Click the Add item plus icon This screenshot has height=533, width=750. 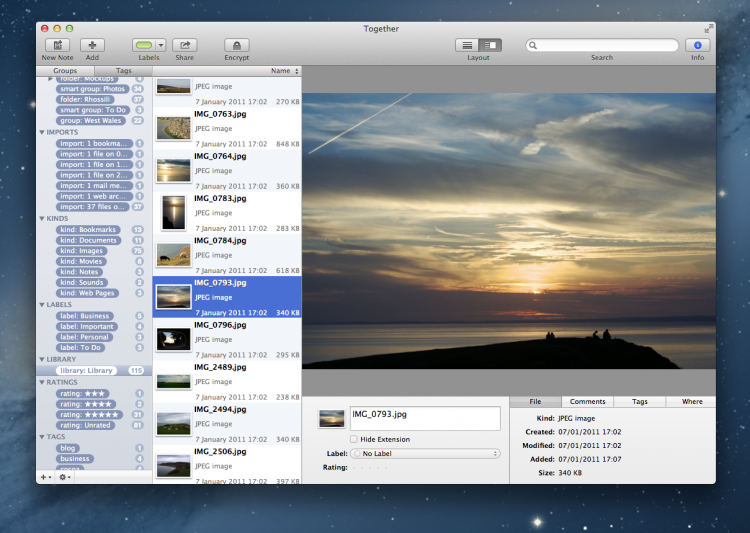92,45
